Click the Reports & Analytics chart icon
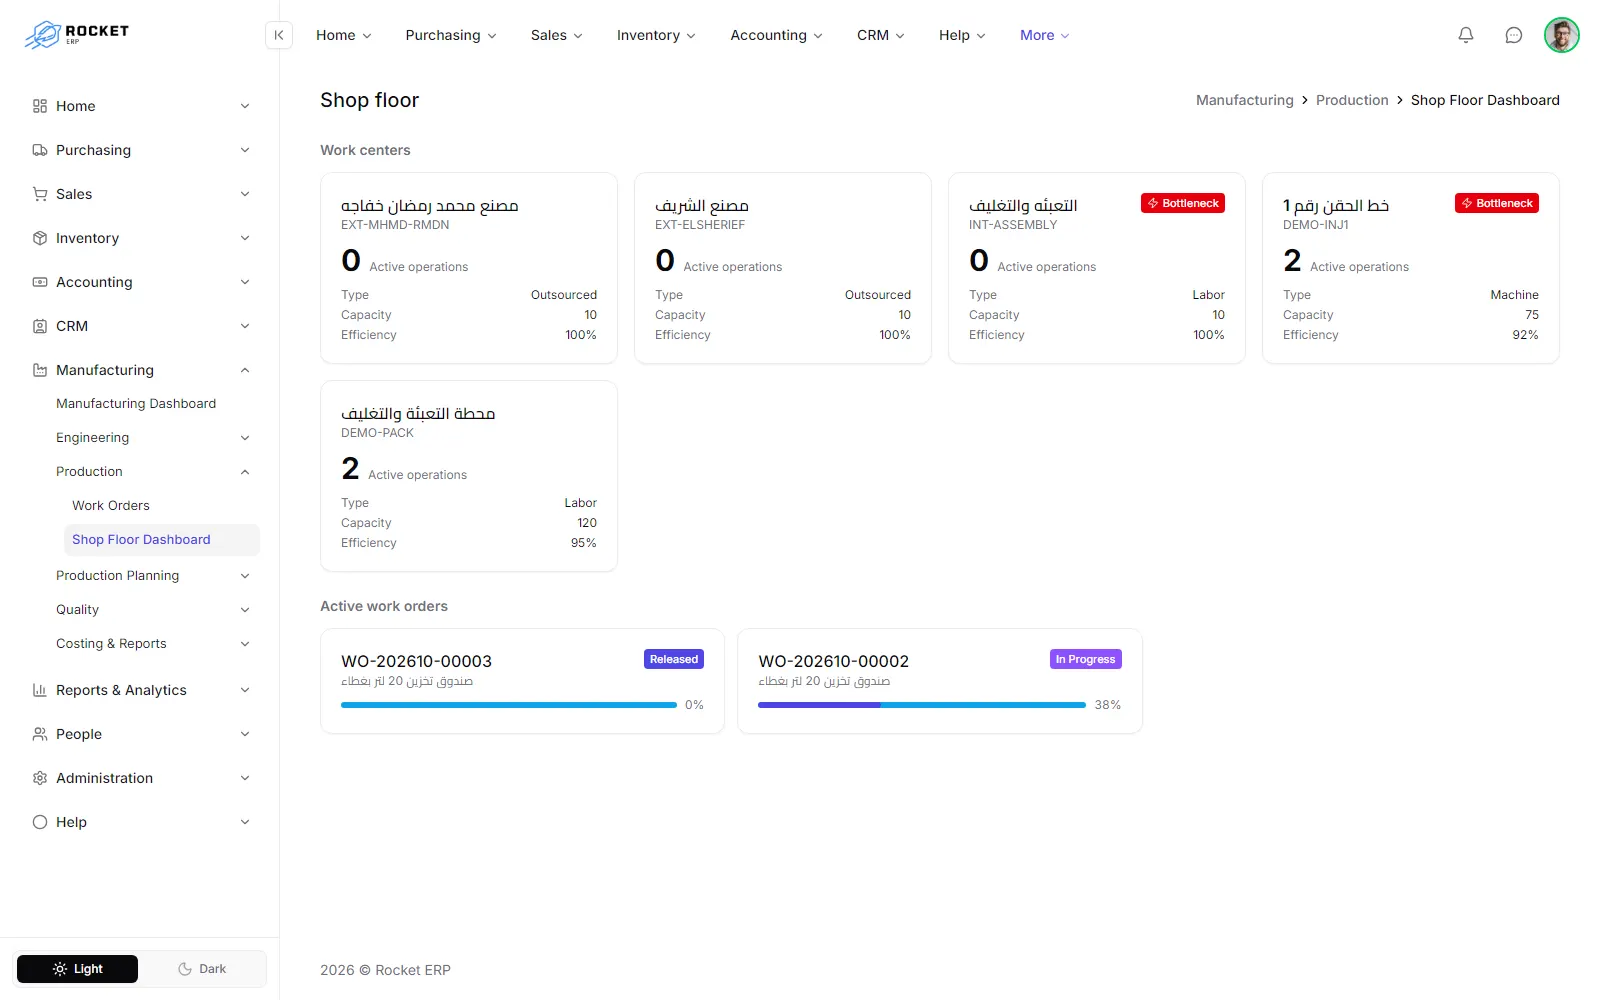1600x1000 pixels. 40,690
